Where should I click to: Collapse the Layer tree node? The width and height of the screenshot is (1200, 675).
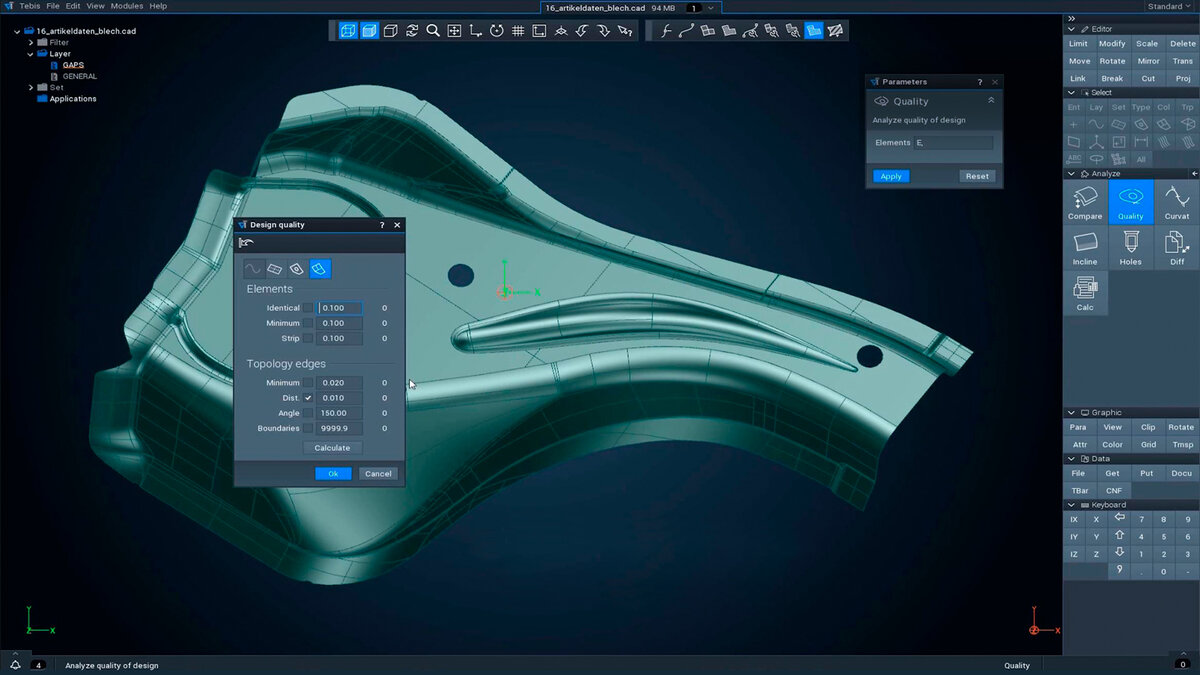[x=30, y=54]
